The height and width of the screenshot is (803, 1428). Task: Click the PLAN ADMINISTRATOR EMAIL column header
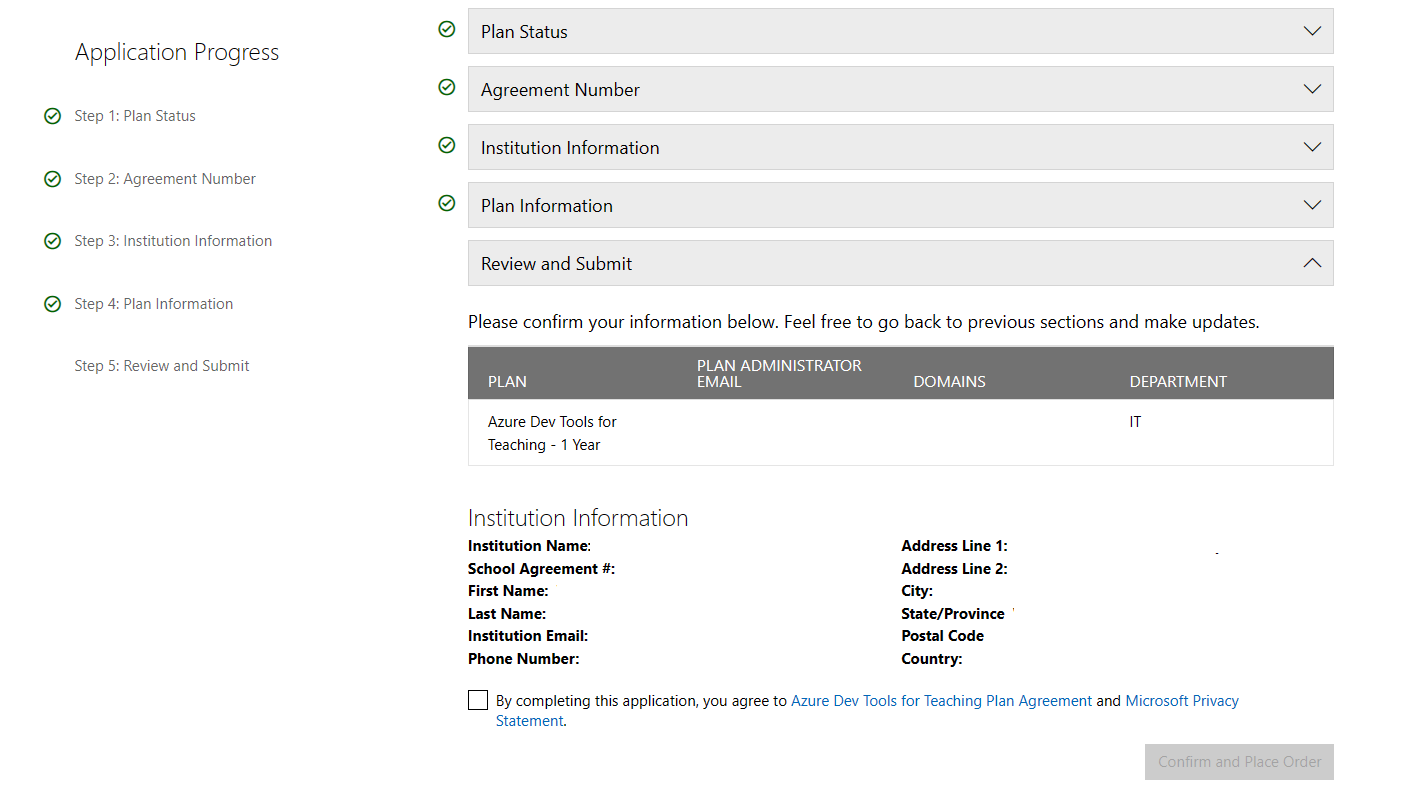[x=779, y=373]
